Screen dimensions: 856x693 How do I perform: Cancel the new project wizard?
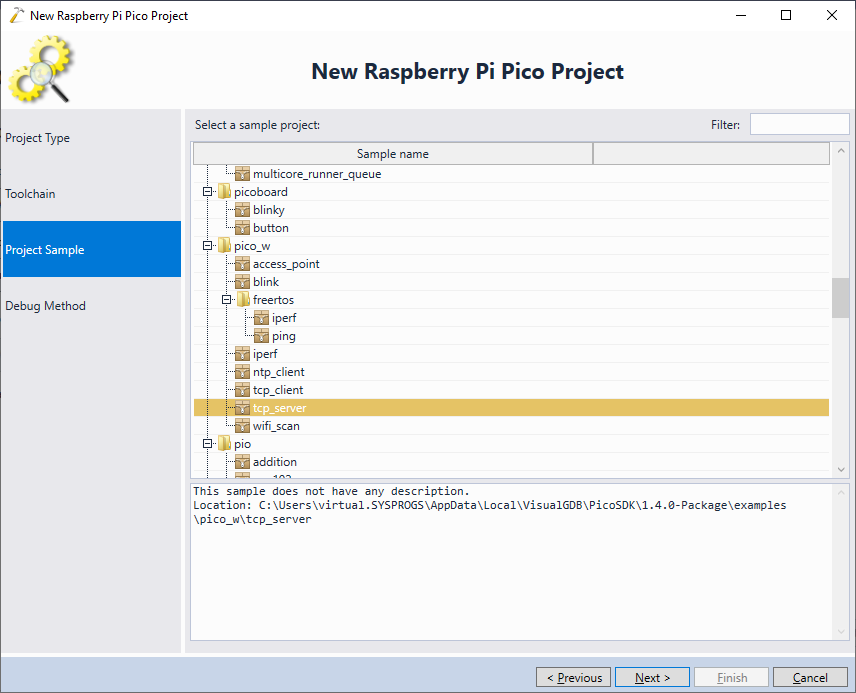[x=810, y=678]
